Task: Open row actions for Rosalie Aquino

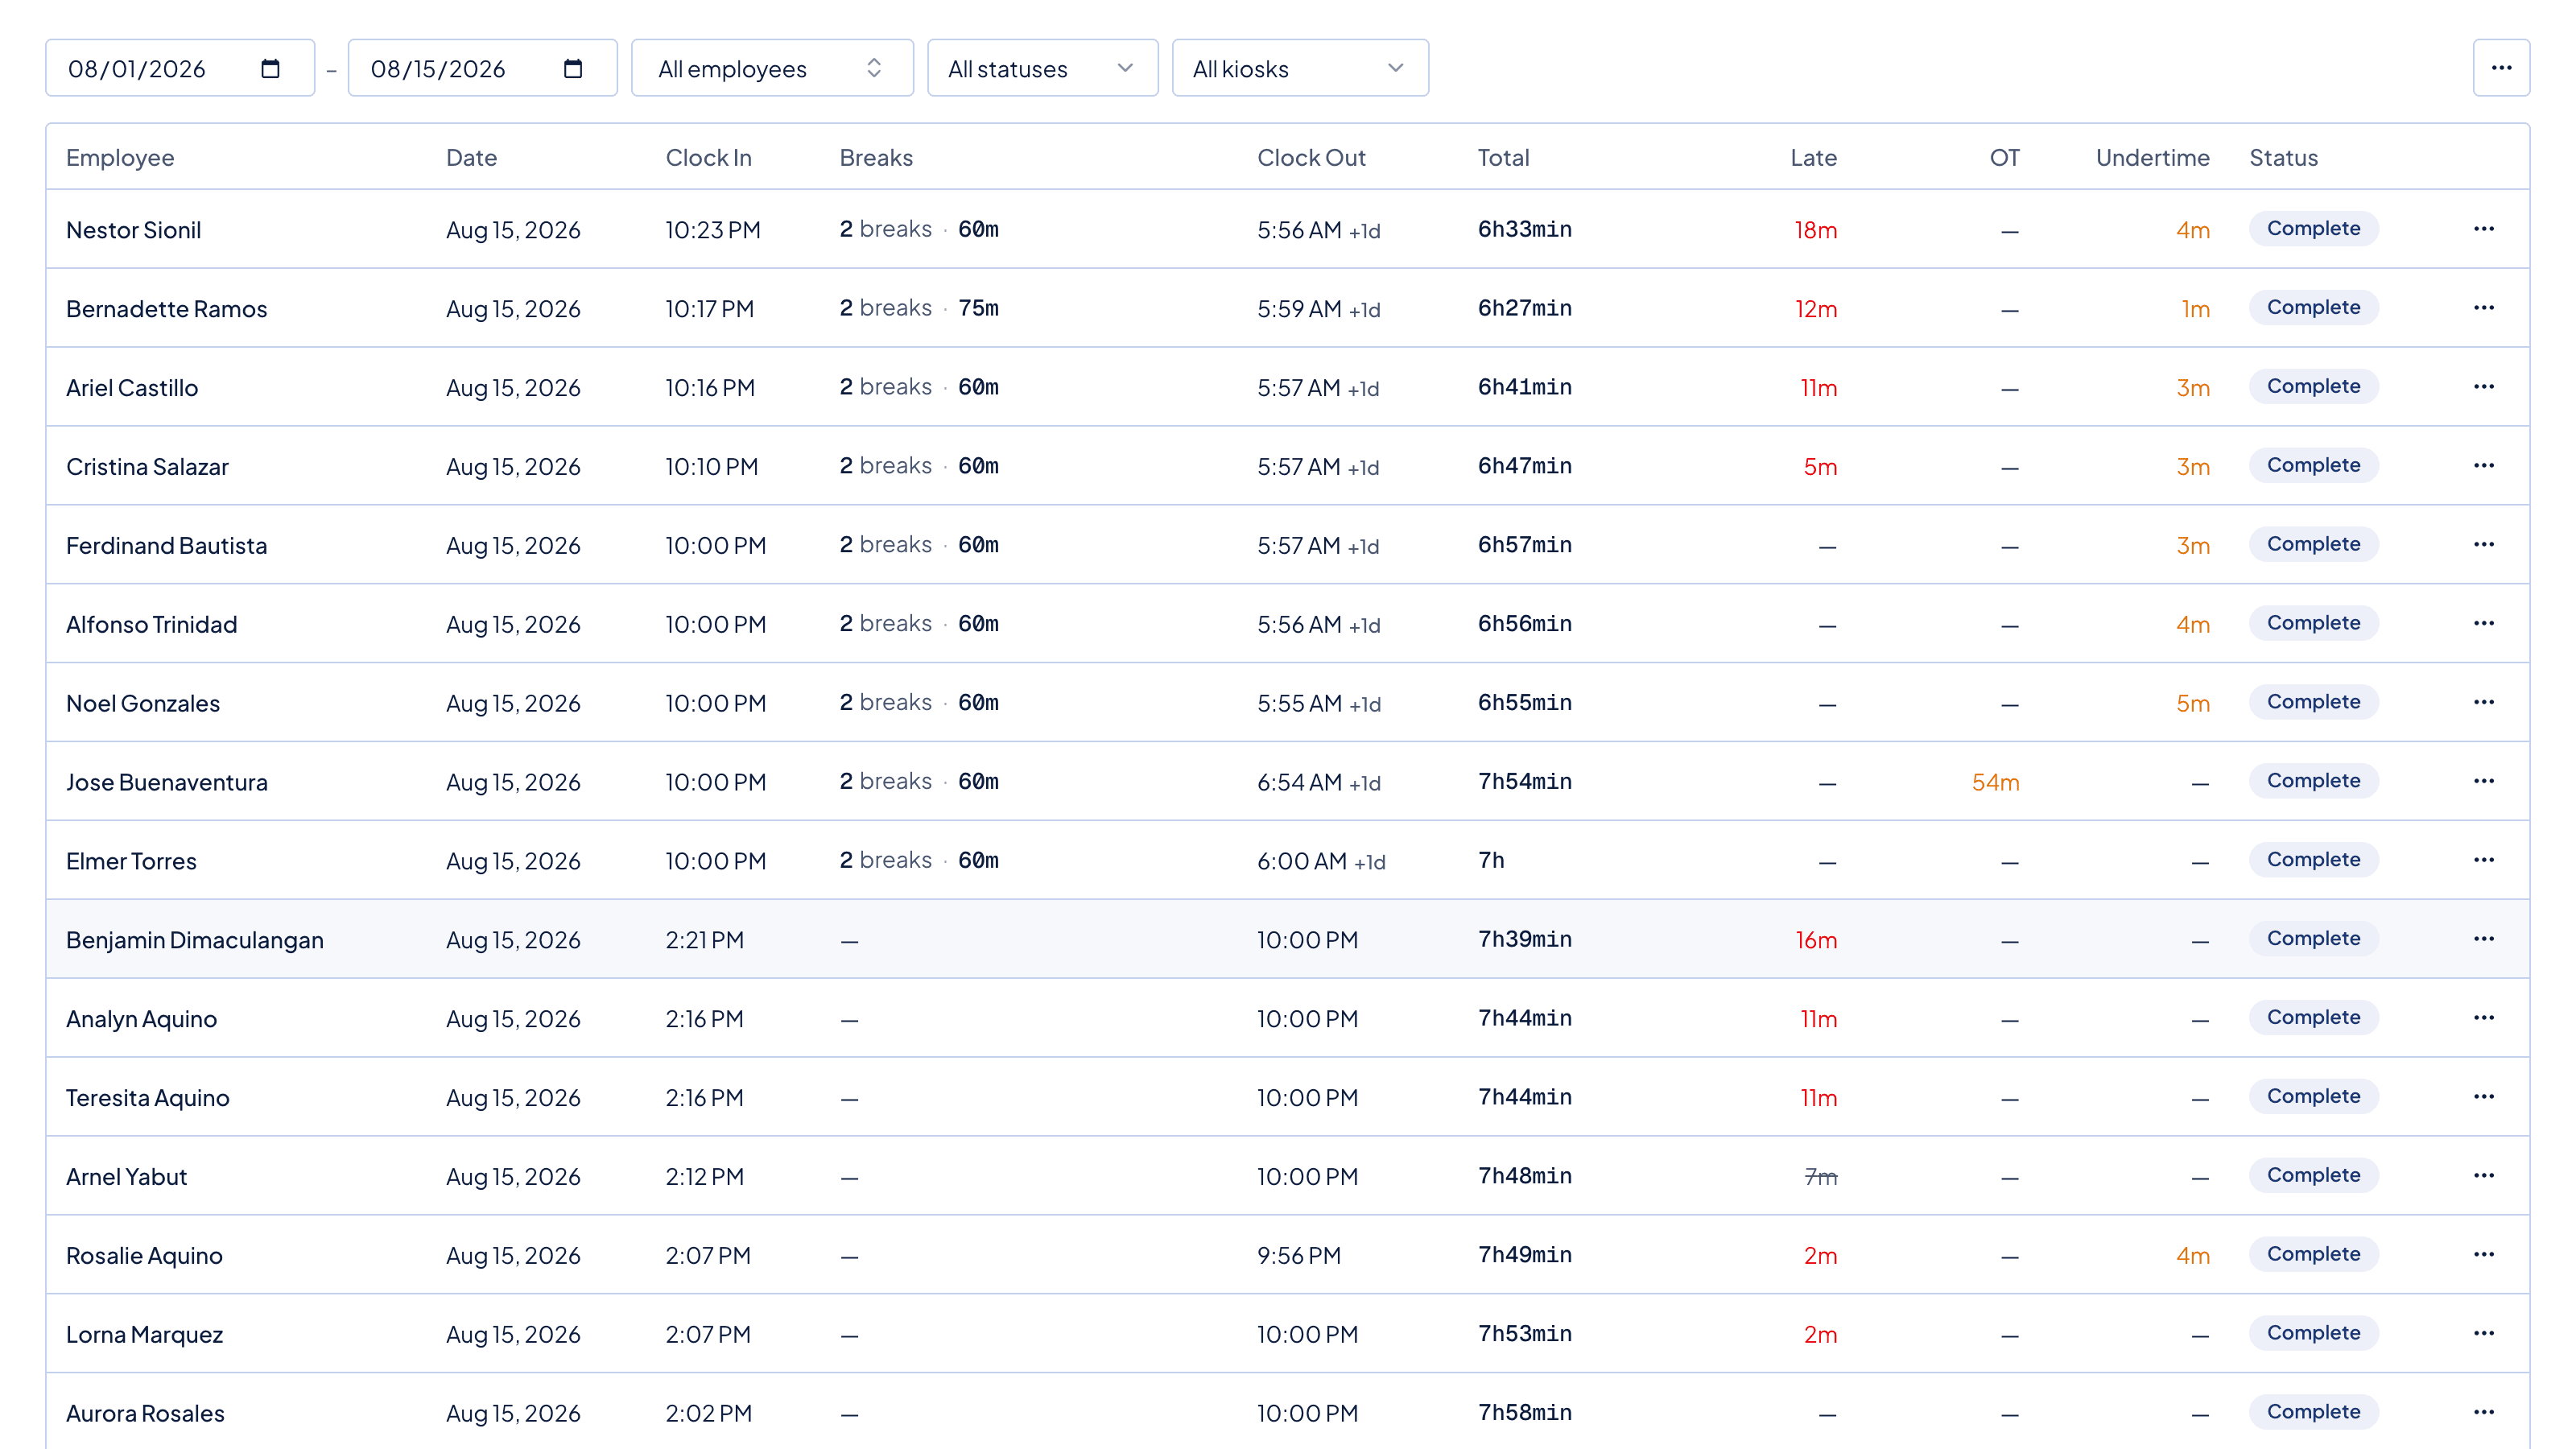Action: pos(2484,1255)
